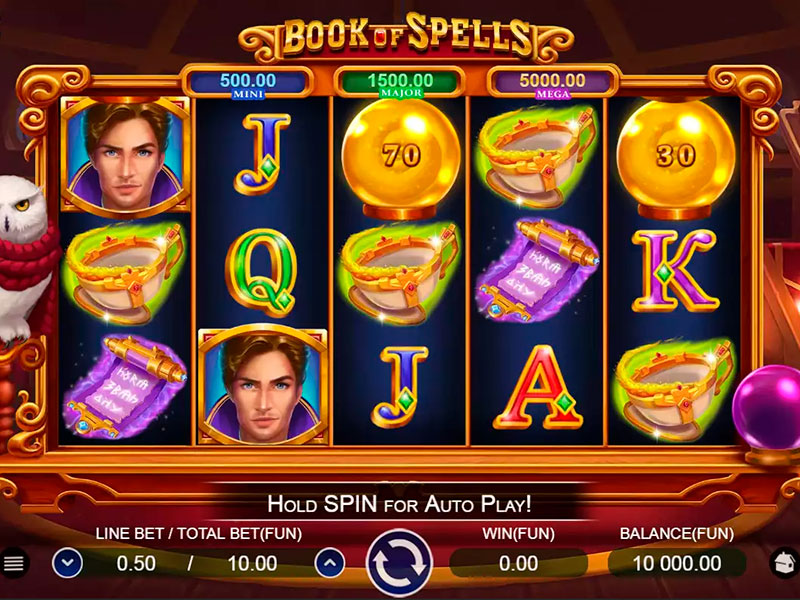Viewport: 800px width, 600px height.
Task: Increase bet with the up chevron
Action: pyautogui.click(x=330, y=563)
